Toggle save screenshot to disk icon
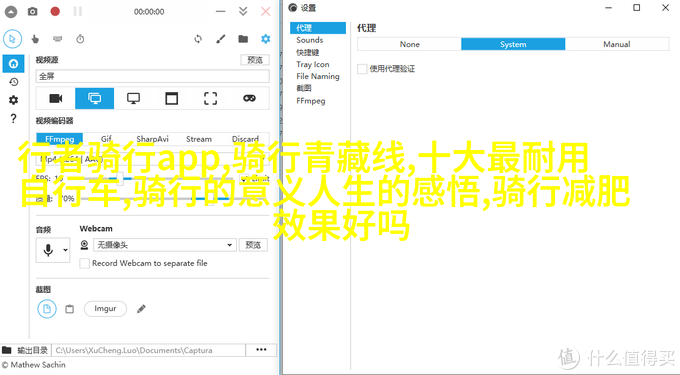Screen dimensions: 680x375 pyautogui.click(x=47, y=309)
